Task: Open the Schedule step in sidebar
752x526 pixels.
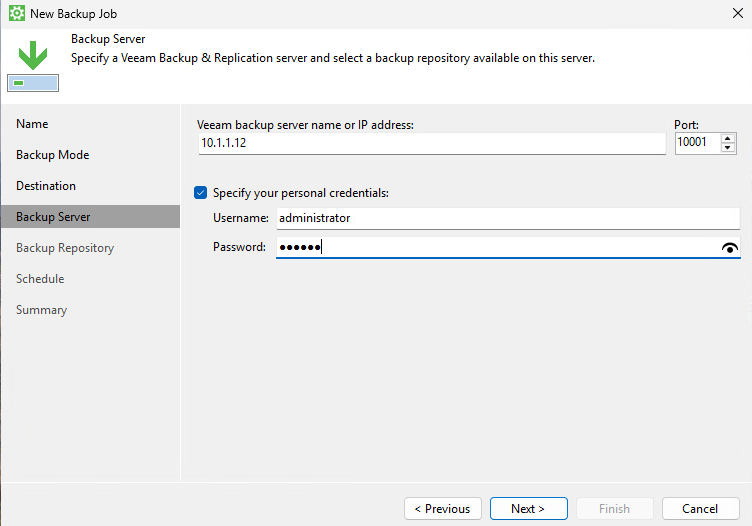Action: click(40, 279)
